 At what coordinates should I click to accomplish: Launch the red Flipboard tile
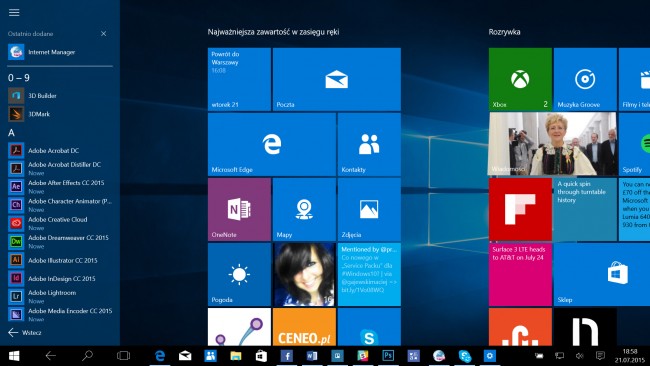coord(520,209)
